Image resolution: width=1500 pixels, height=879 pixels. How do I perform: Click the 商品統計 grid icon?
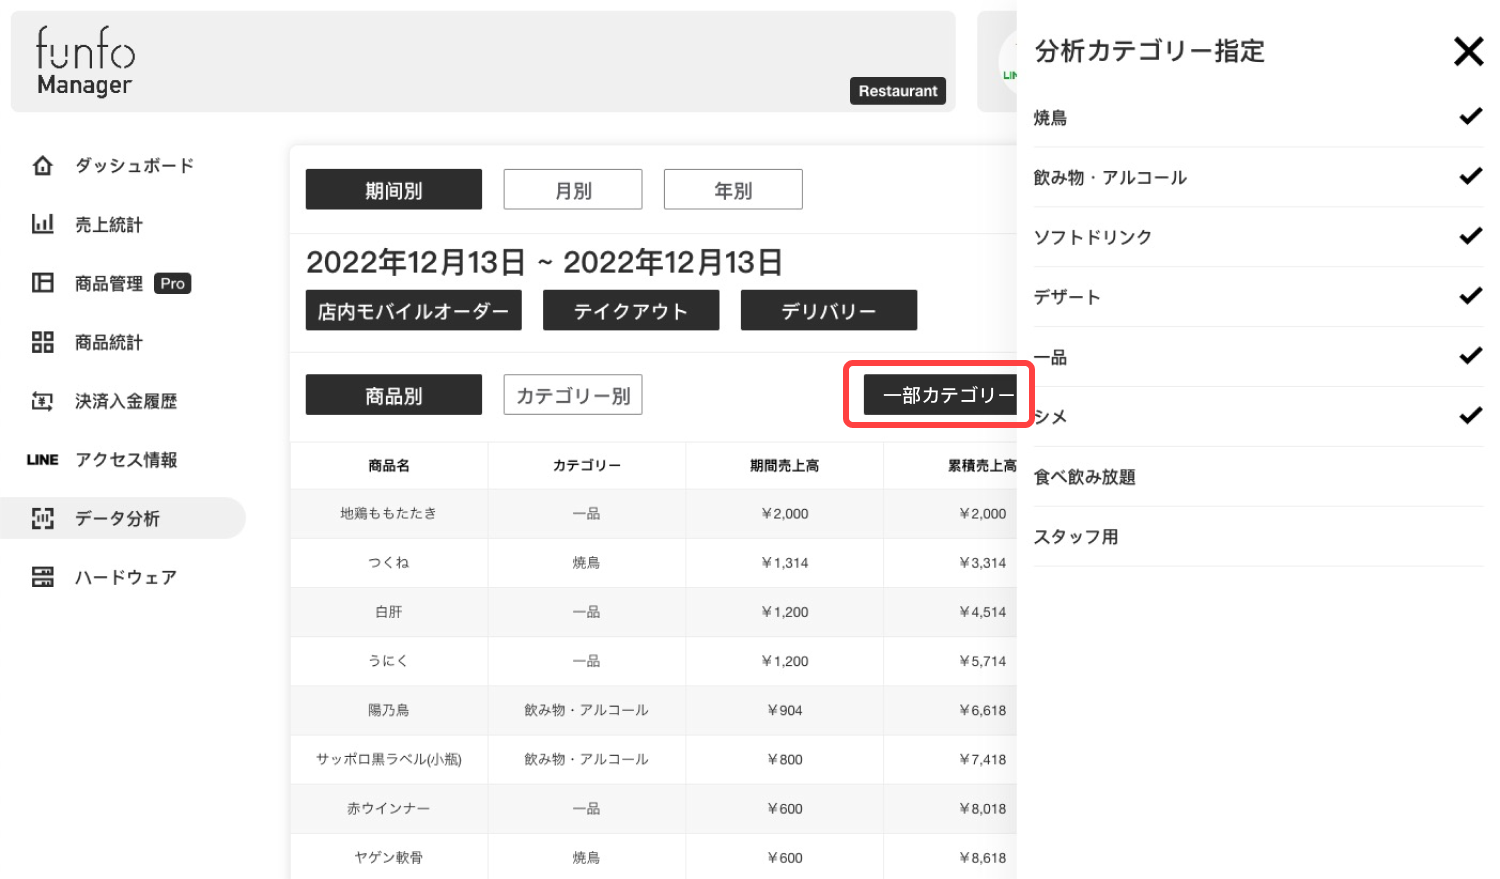43,342
